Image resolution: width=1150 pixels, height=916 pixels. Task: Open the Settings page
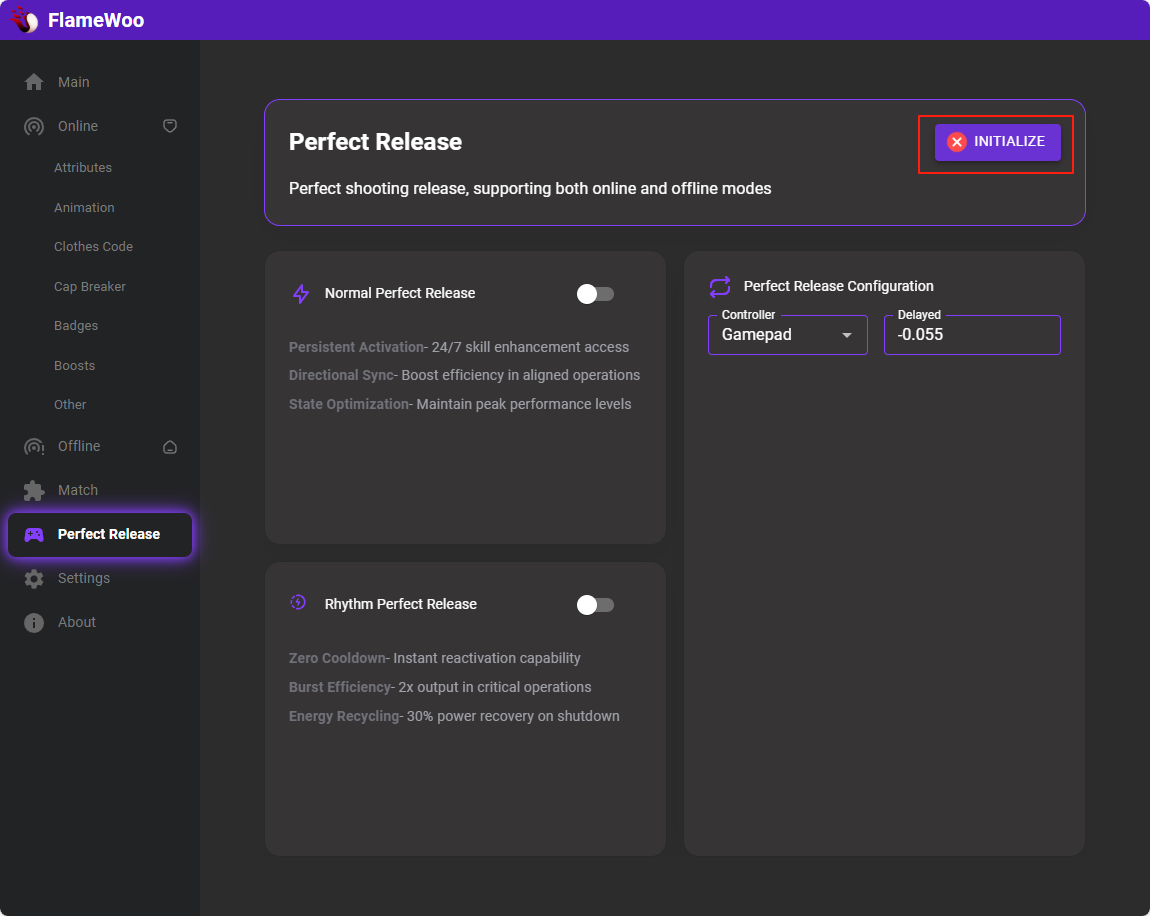point(100,579)
